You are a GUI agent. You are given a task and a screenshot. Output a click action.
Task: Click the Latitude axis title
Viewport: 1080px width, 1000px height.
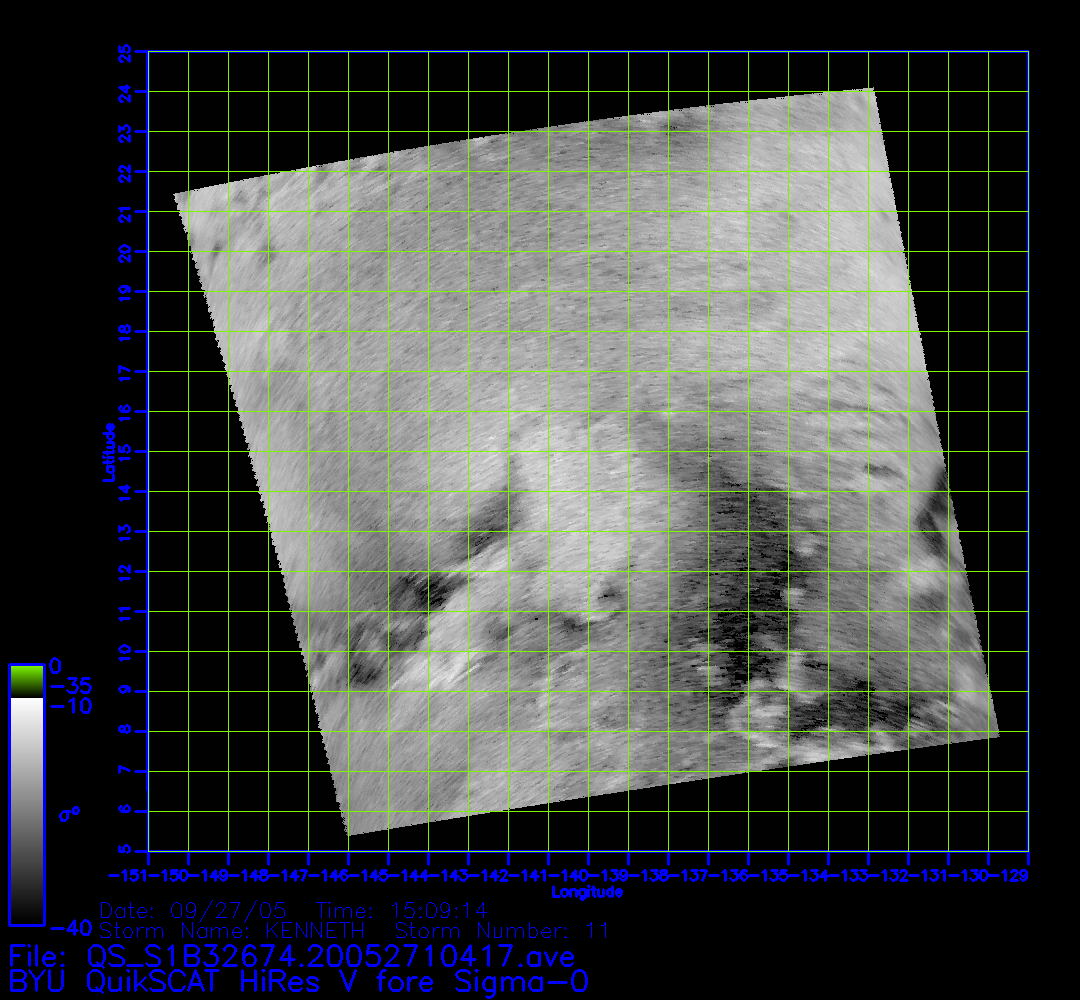tap(108, 452)
